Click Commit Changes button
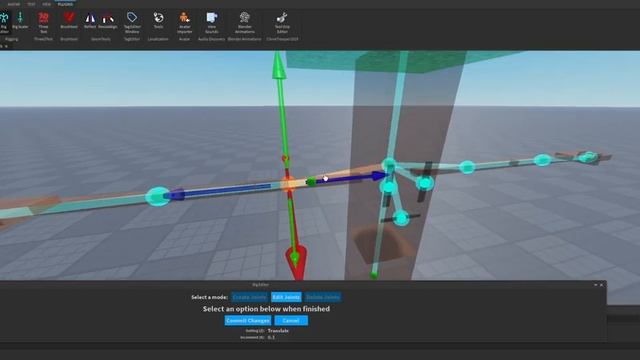 [x=248, y=320]
